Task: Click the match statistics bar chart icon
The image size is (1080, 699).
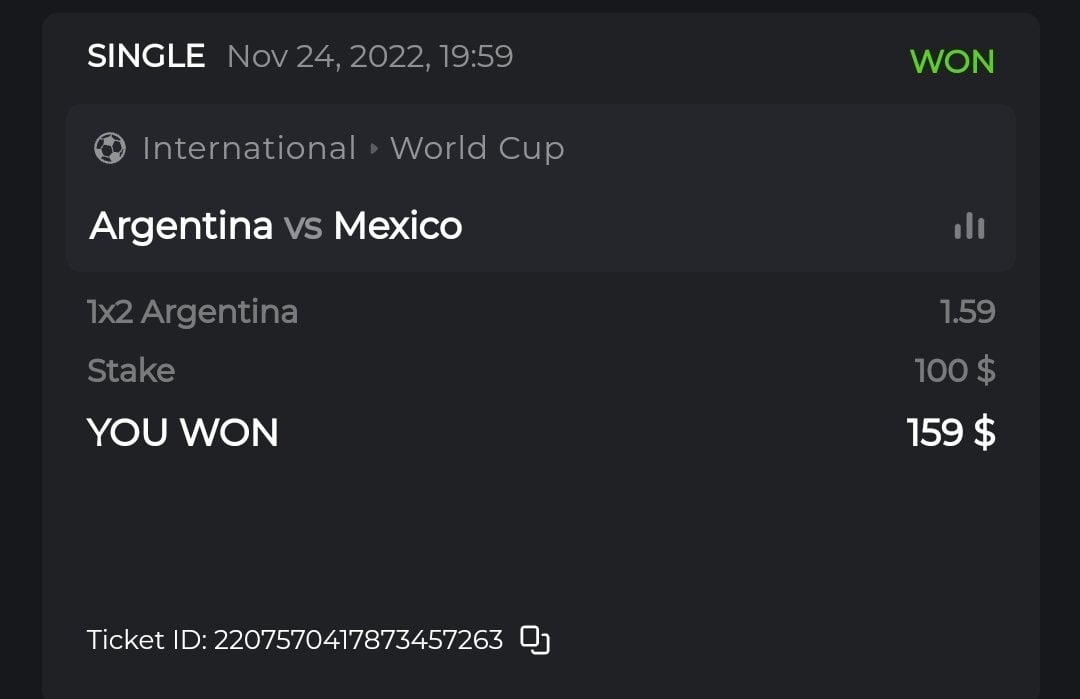Action: pyautogui.click(x=969, y=227)
